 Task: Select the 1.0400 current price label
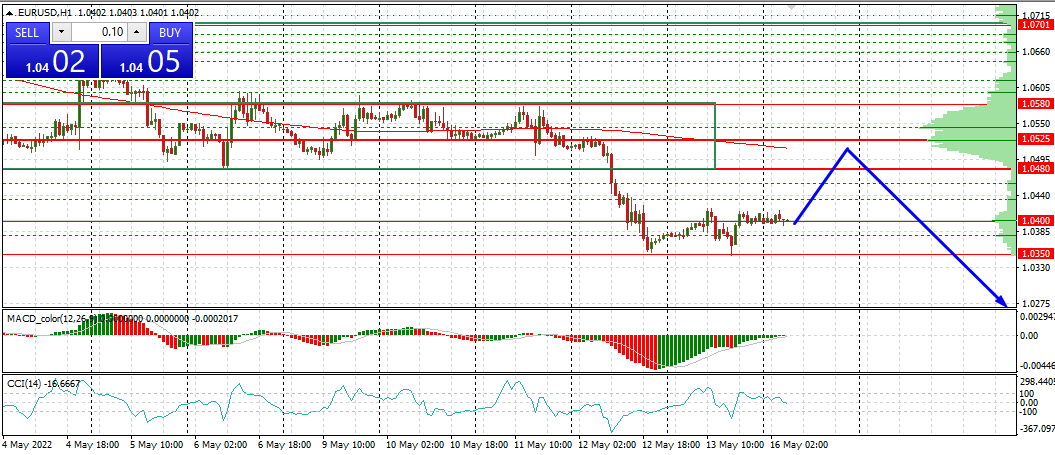coord(1034,220)
